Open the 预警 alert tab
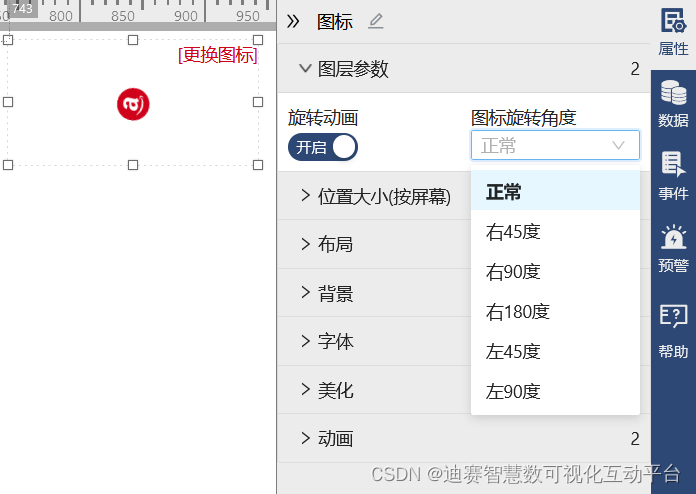696x494 pixels. click(x=673, y=249)
